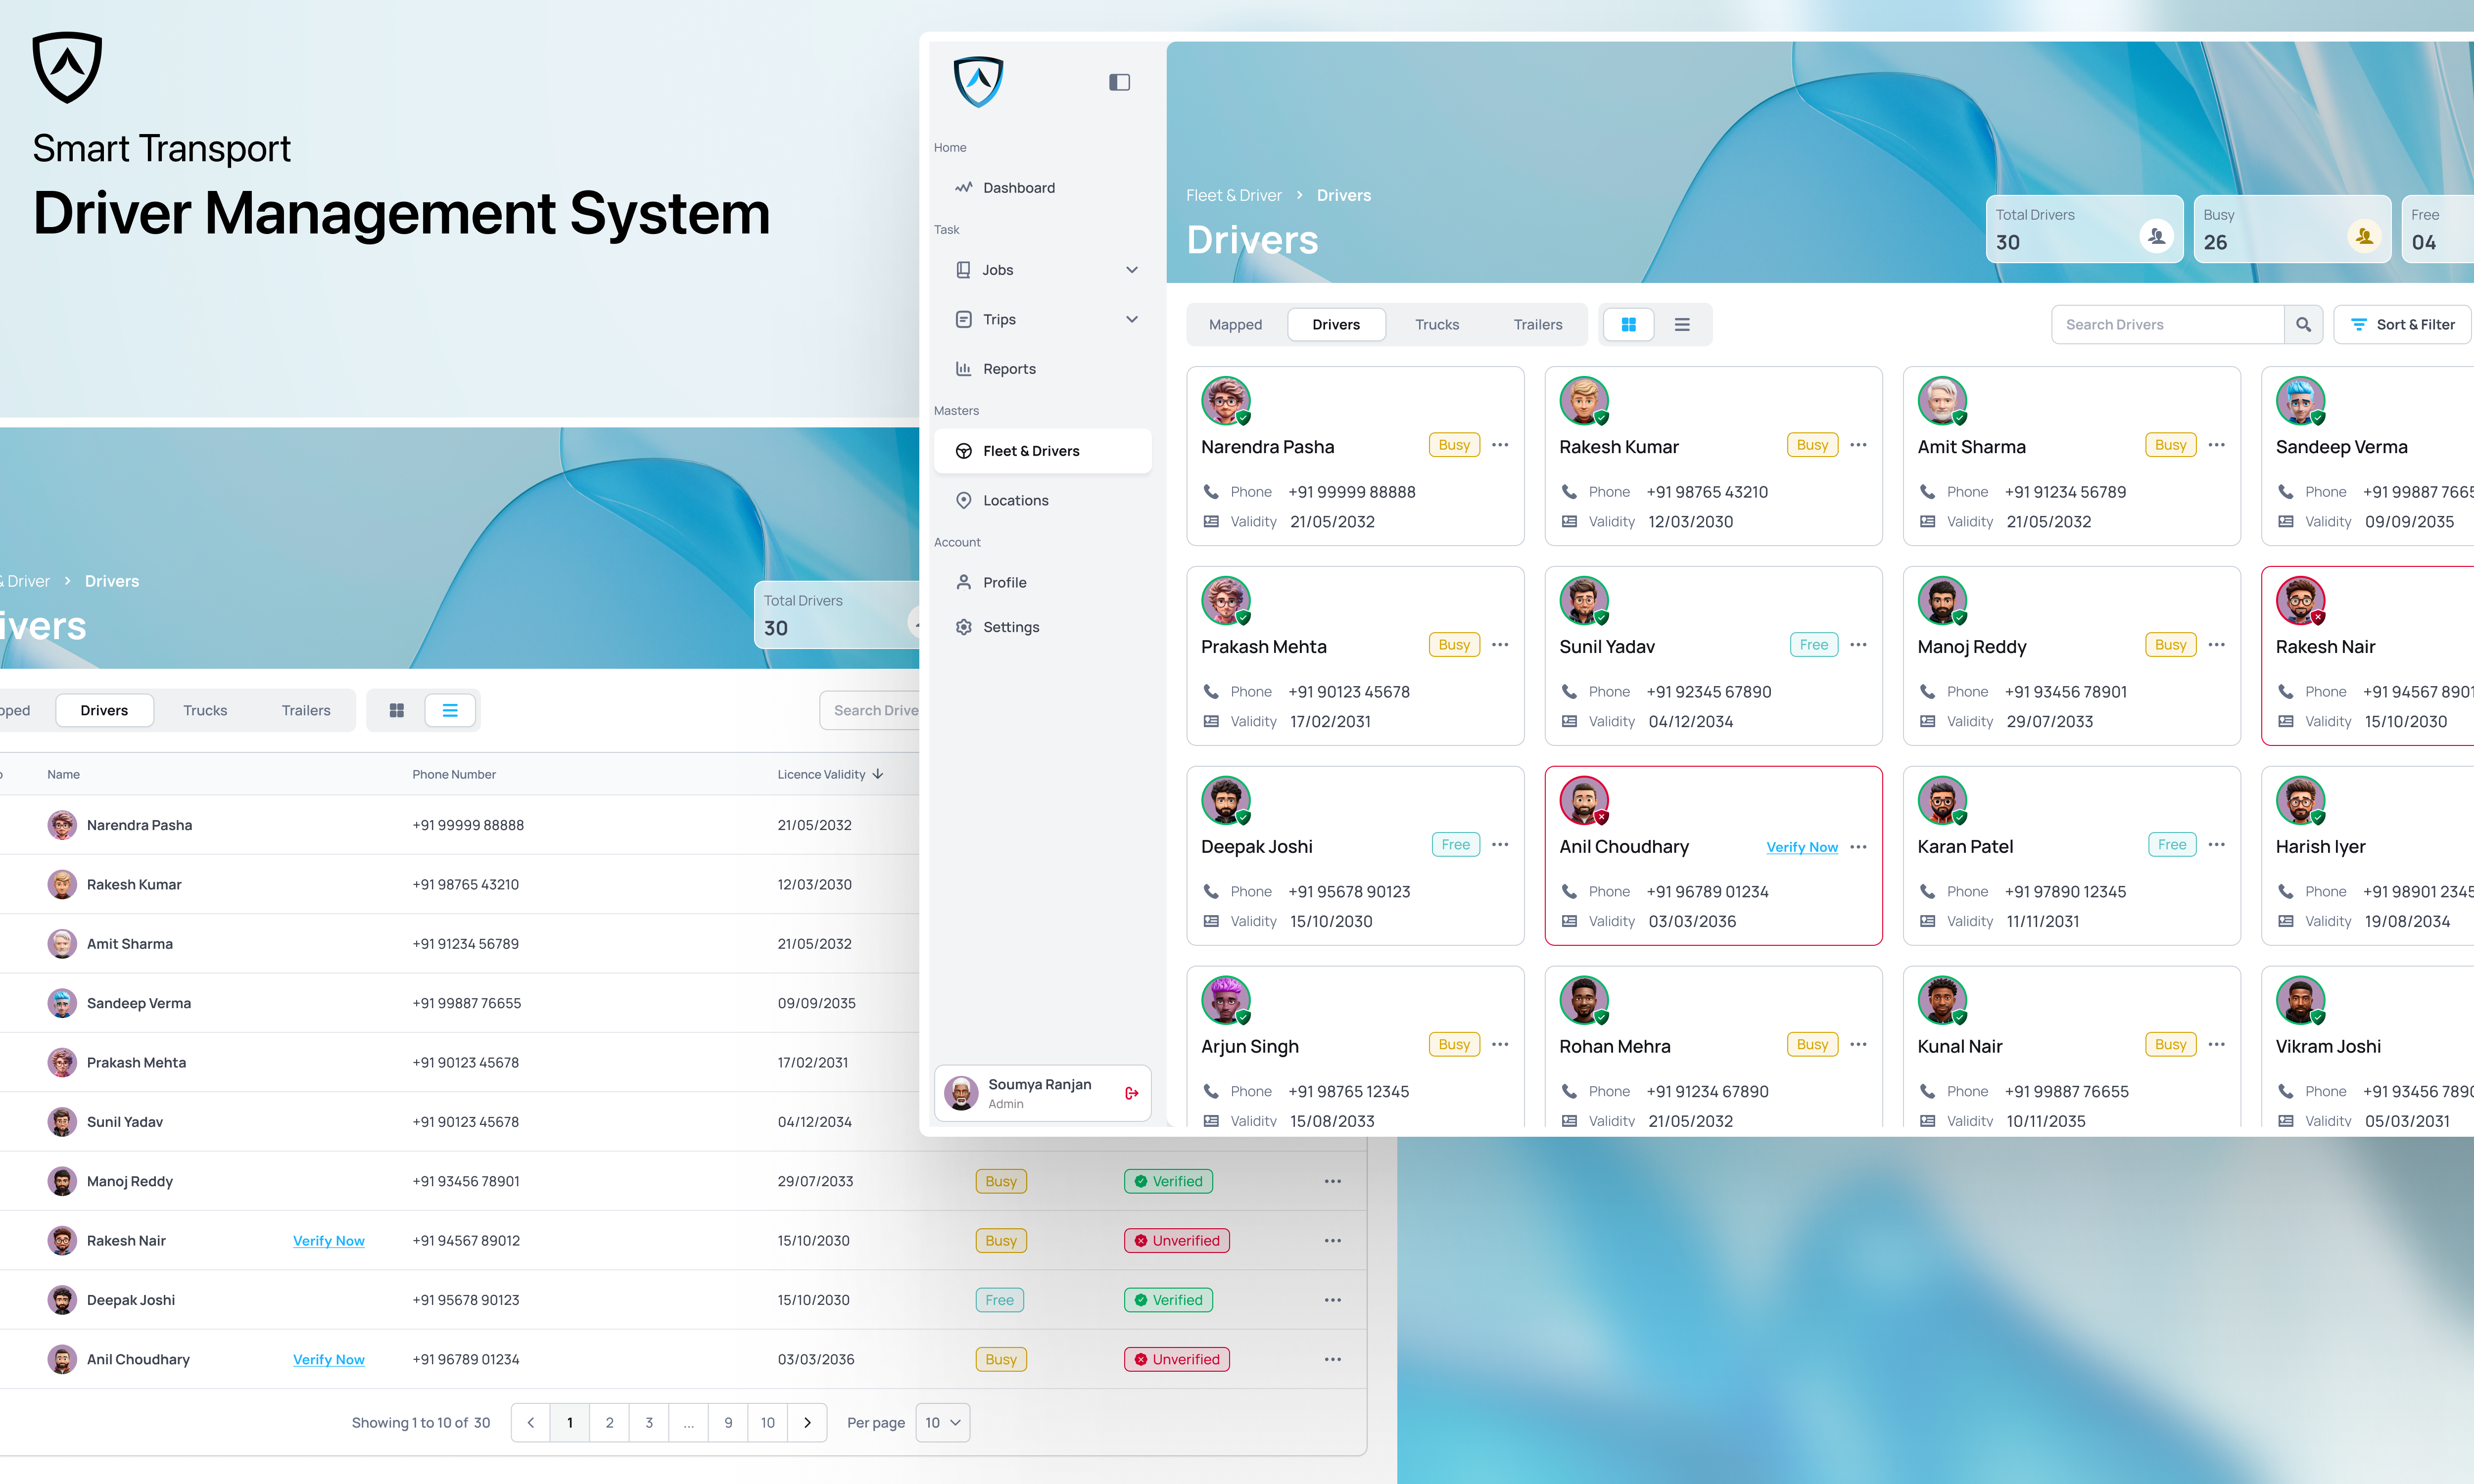This screenshot has width=2474, height=1484.
Task: Click the Busy drivers card icon
Action: point(2363,236)
